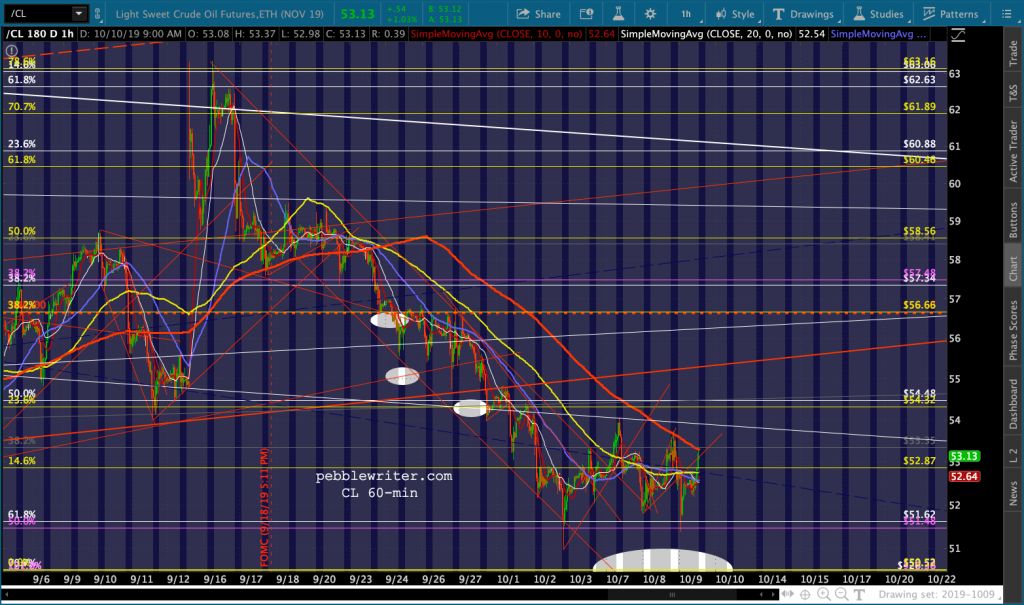Click the symbol link chain icon

tap(98, 14)
